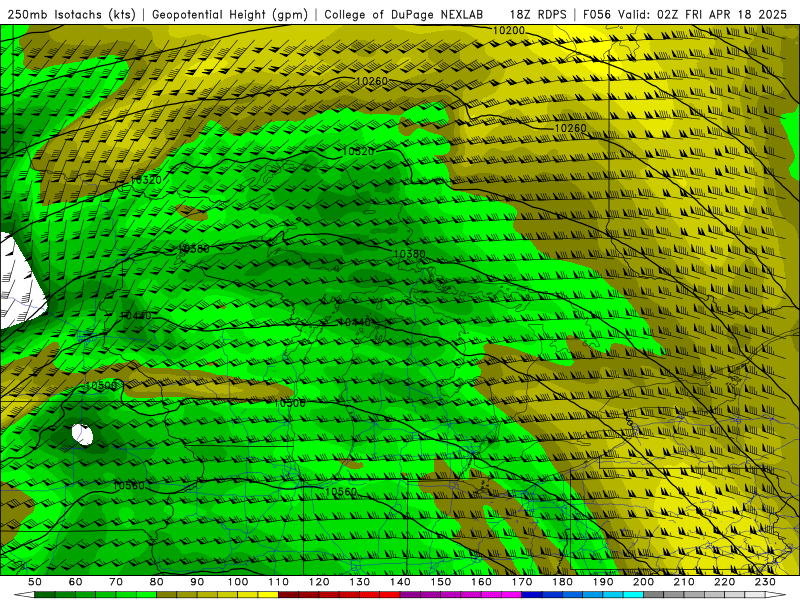Click the "250mb Isotachs (kts)" title text

point(71,15)
